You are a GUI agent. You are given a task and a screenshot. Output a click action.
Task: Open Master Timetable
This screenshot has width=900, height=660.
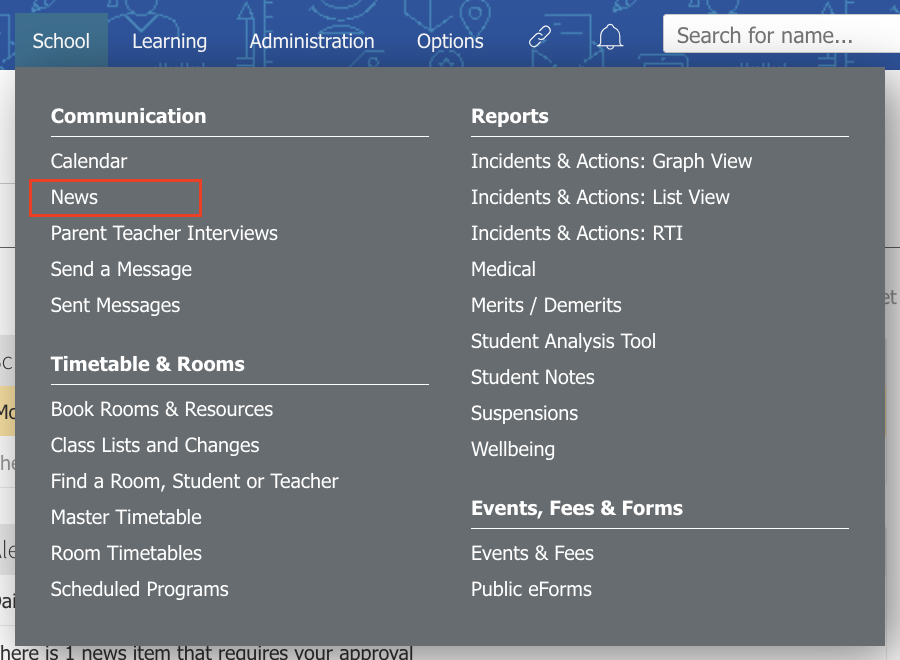tap(126, 517)
